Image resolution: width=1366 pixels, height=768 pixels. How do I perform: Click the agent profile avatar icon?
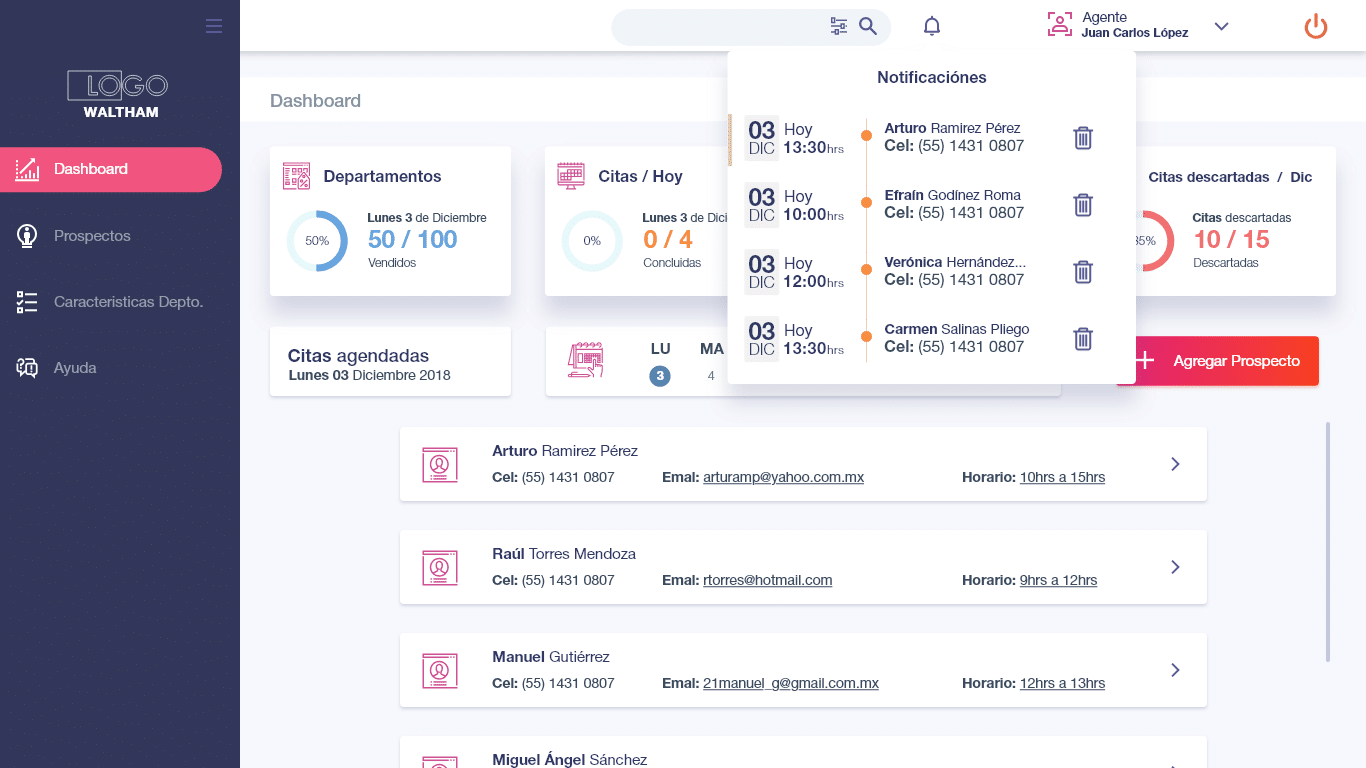1059,25
